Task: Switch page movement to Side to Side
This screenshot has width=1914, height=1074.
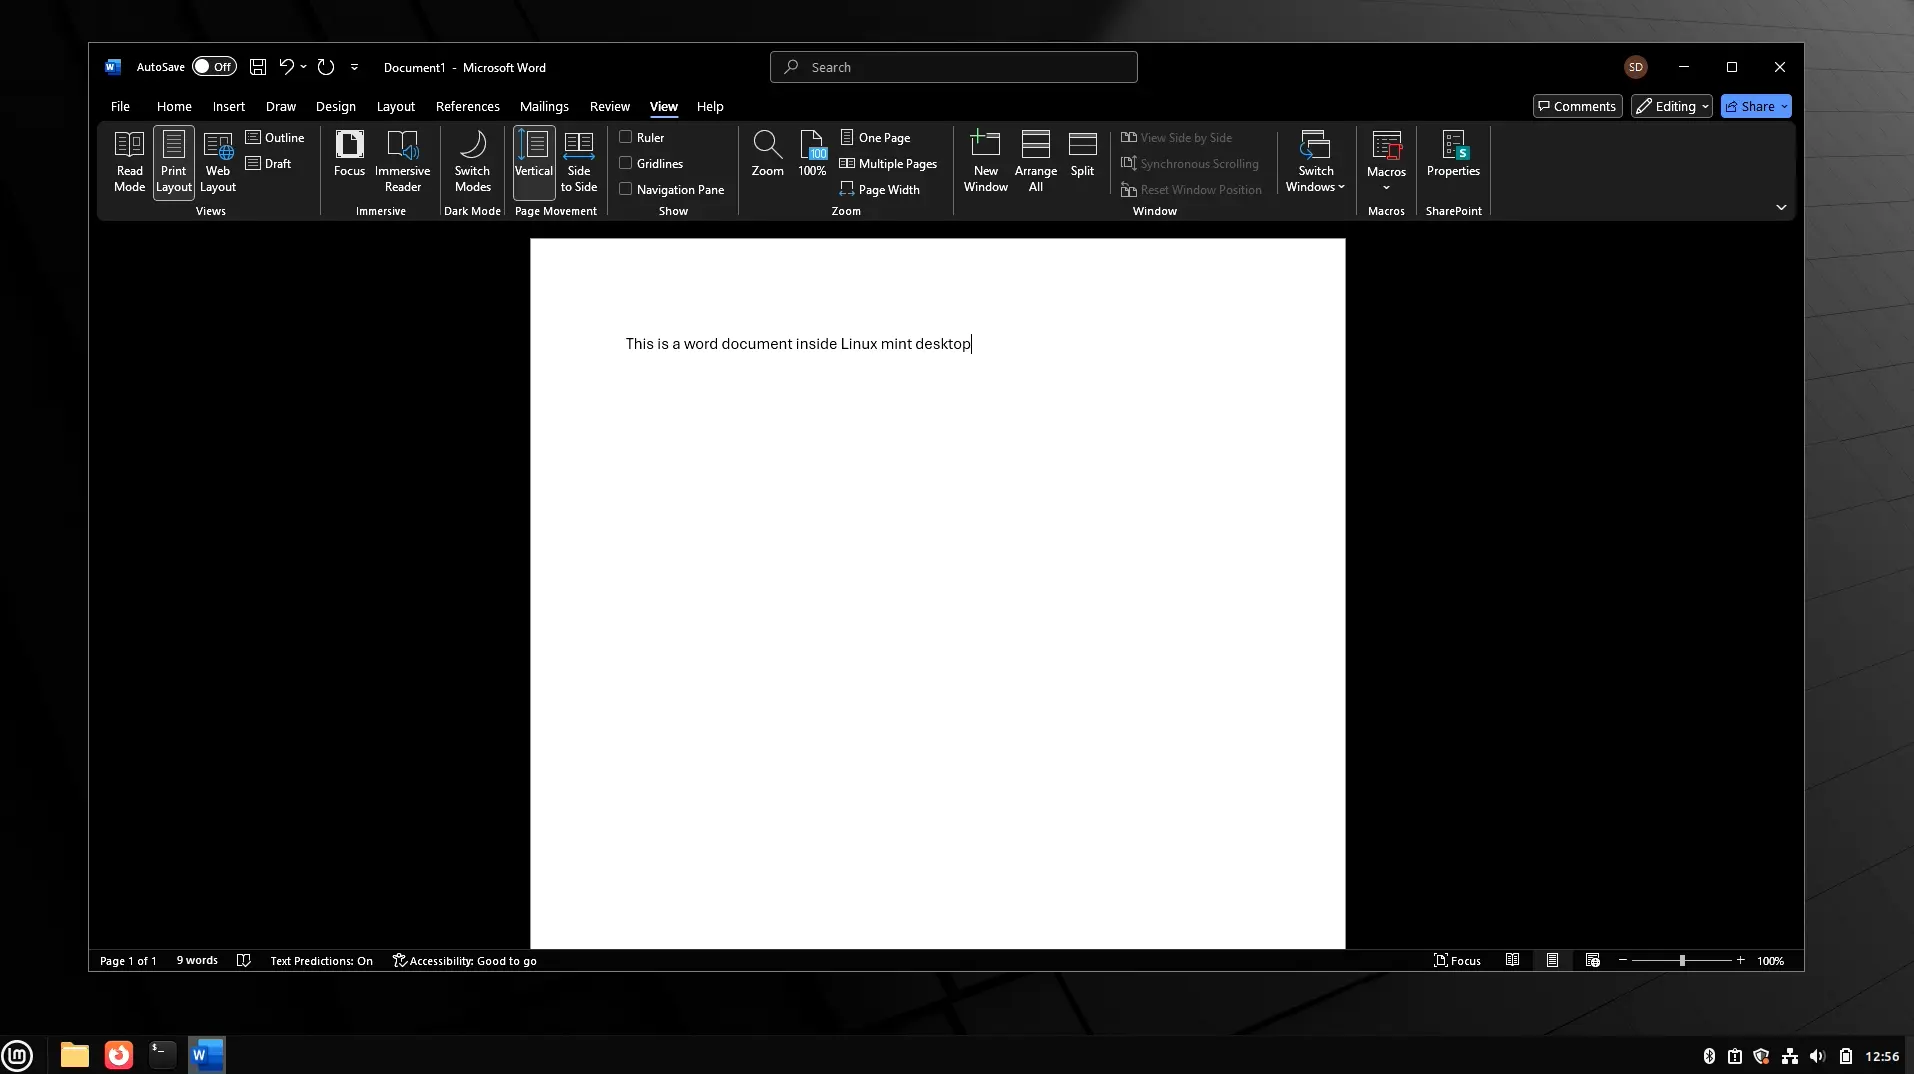Action: pyautogui.click(x=579, y=160)
